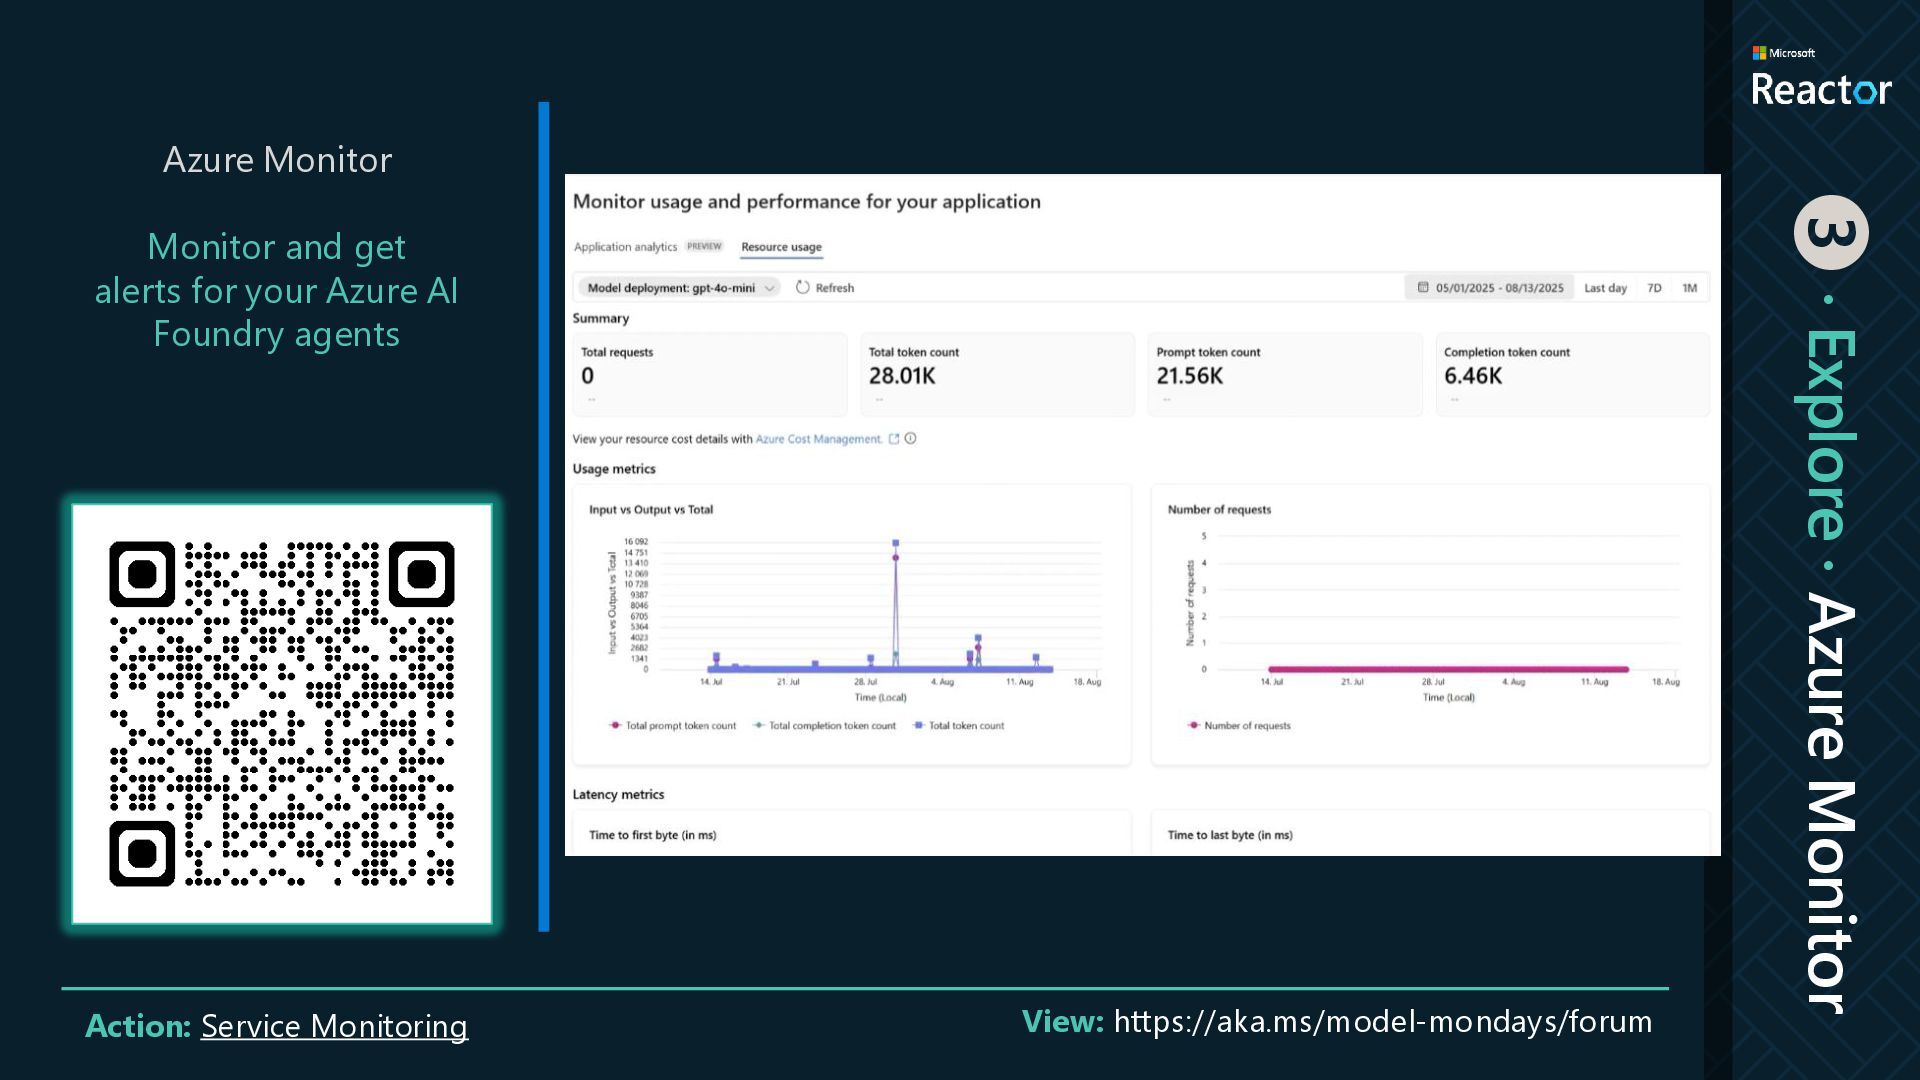Viewport: 1920px width, 1080px height.
Task: Click the calendar icon beside the date range
Action: pos(1423,287)
